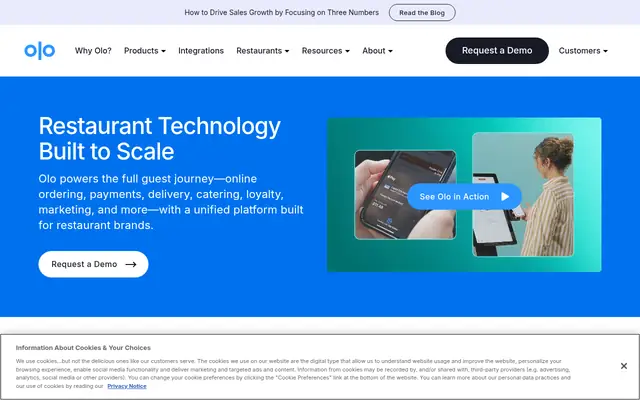
Task: Expand the Customers dropdown
Action: pos(583,51)
